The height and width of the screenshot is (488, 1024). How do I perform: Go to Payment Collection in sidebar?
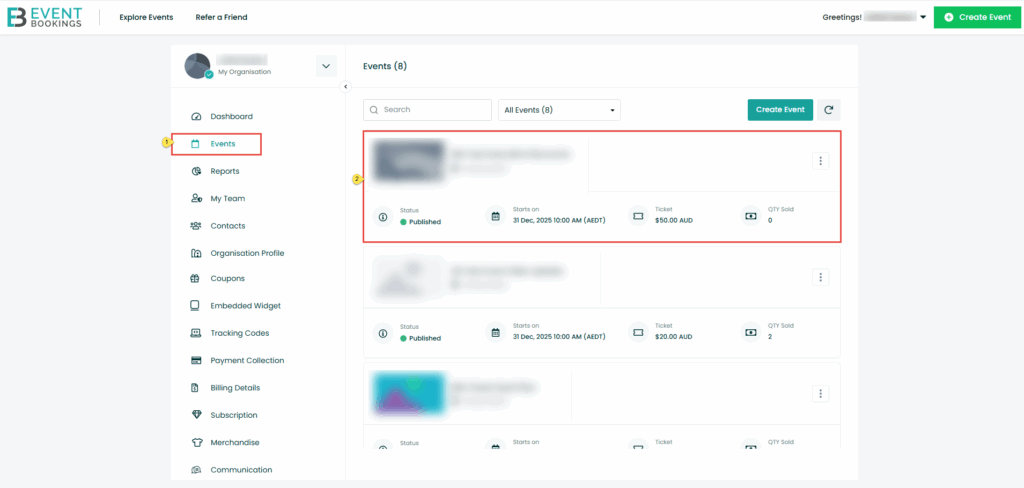pyautogui.click(x=246, y=360)
